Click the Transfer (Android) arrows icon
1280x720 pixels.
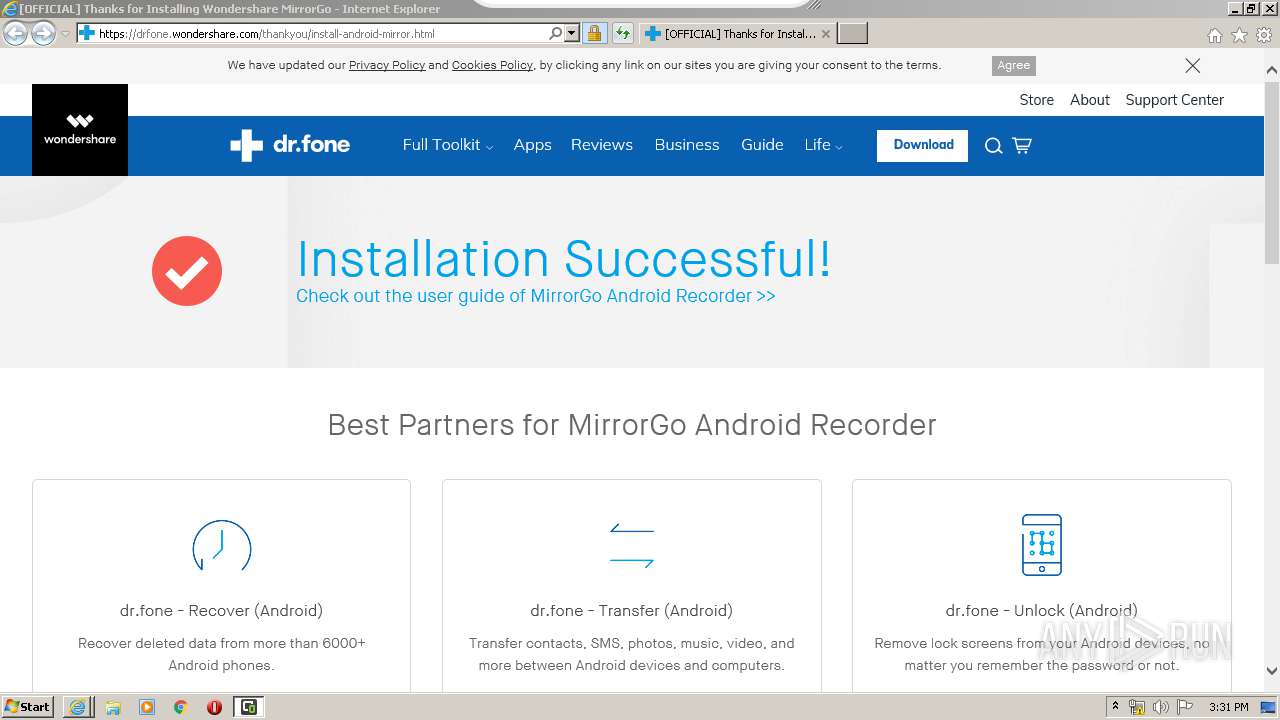coord(632,546)
